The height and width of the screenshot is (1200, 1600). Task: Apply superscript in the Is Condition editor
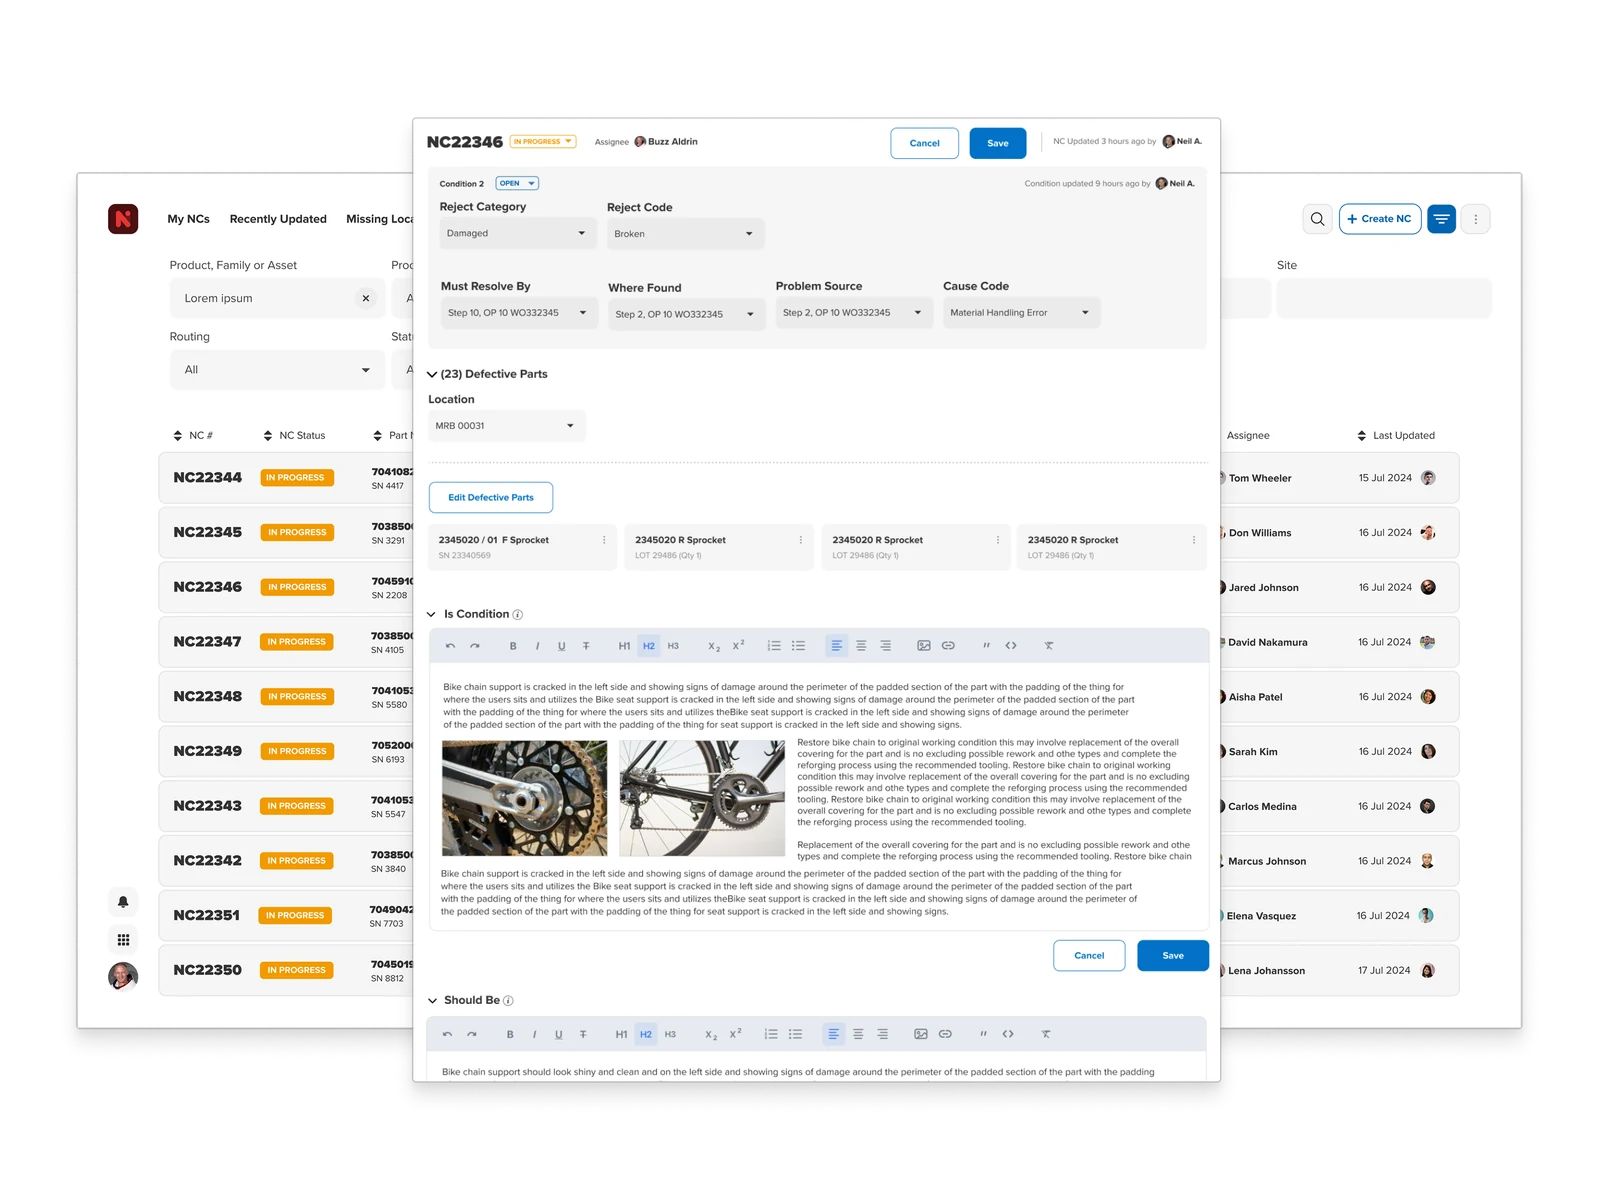click(x=738, y=646)
